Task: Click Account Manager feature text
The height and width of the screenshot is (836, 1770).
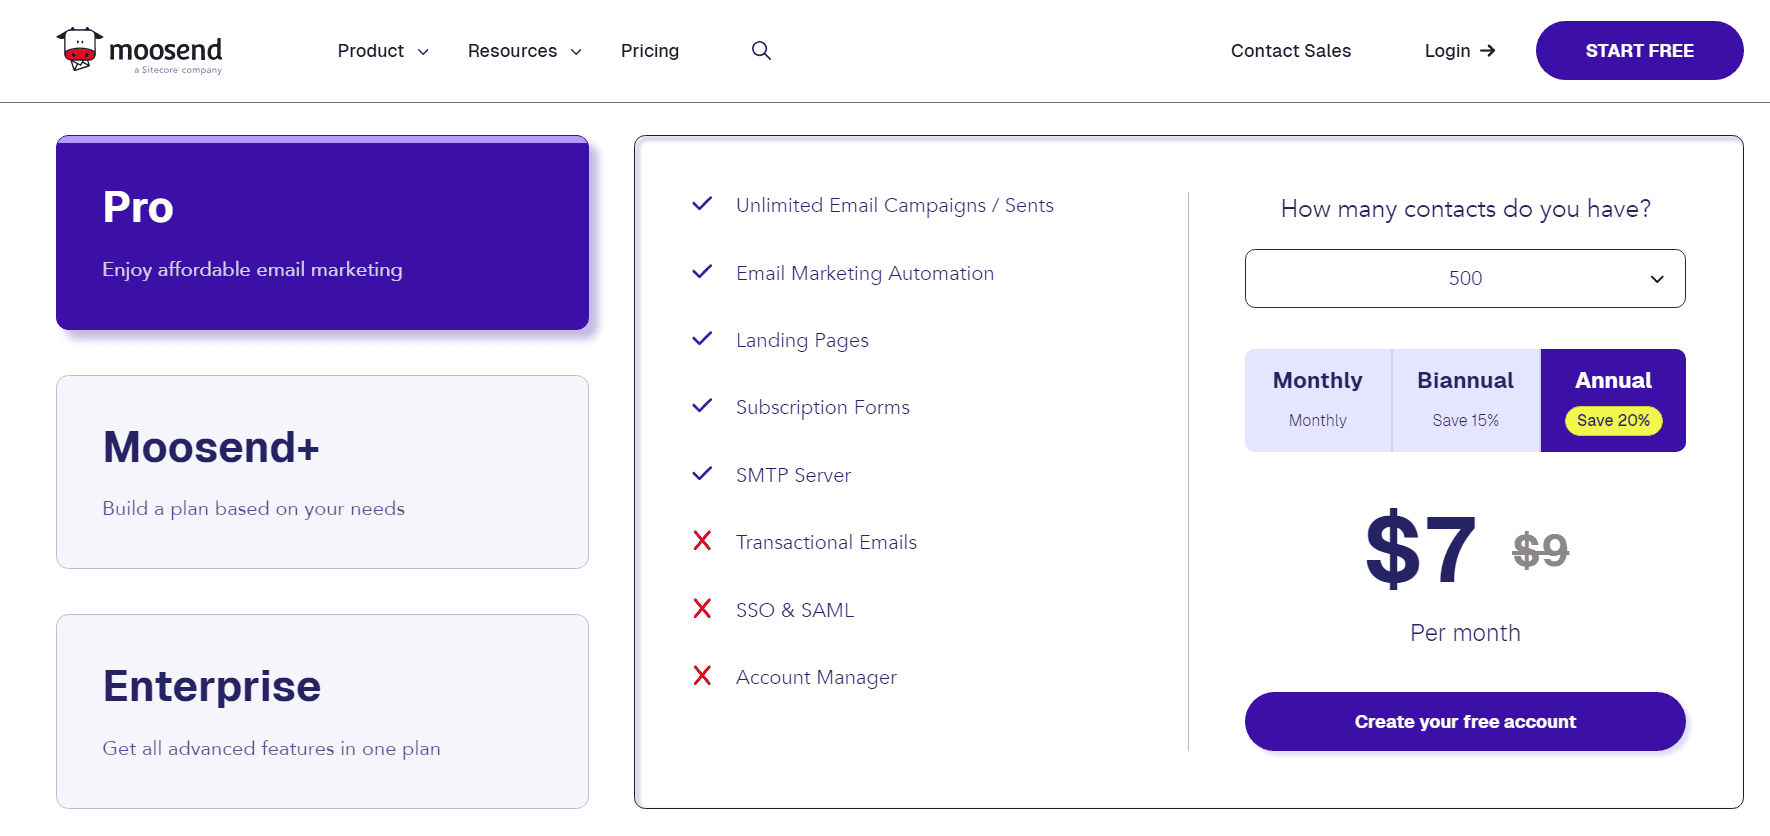Action: pos(816,677)
